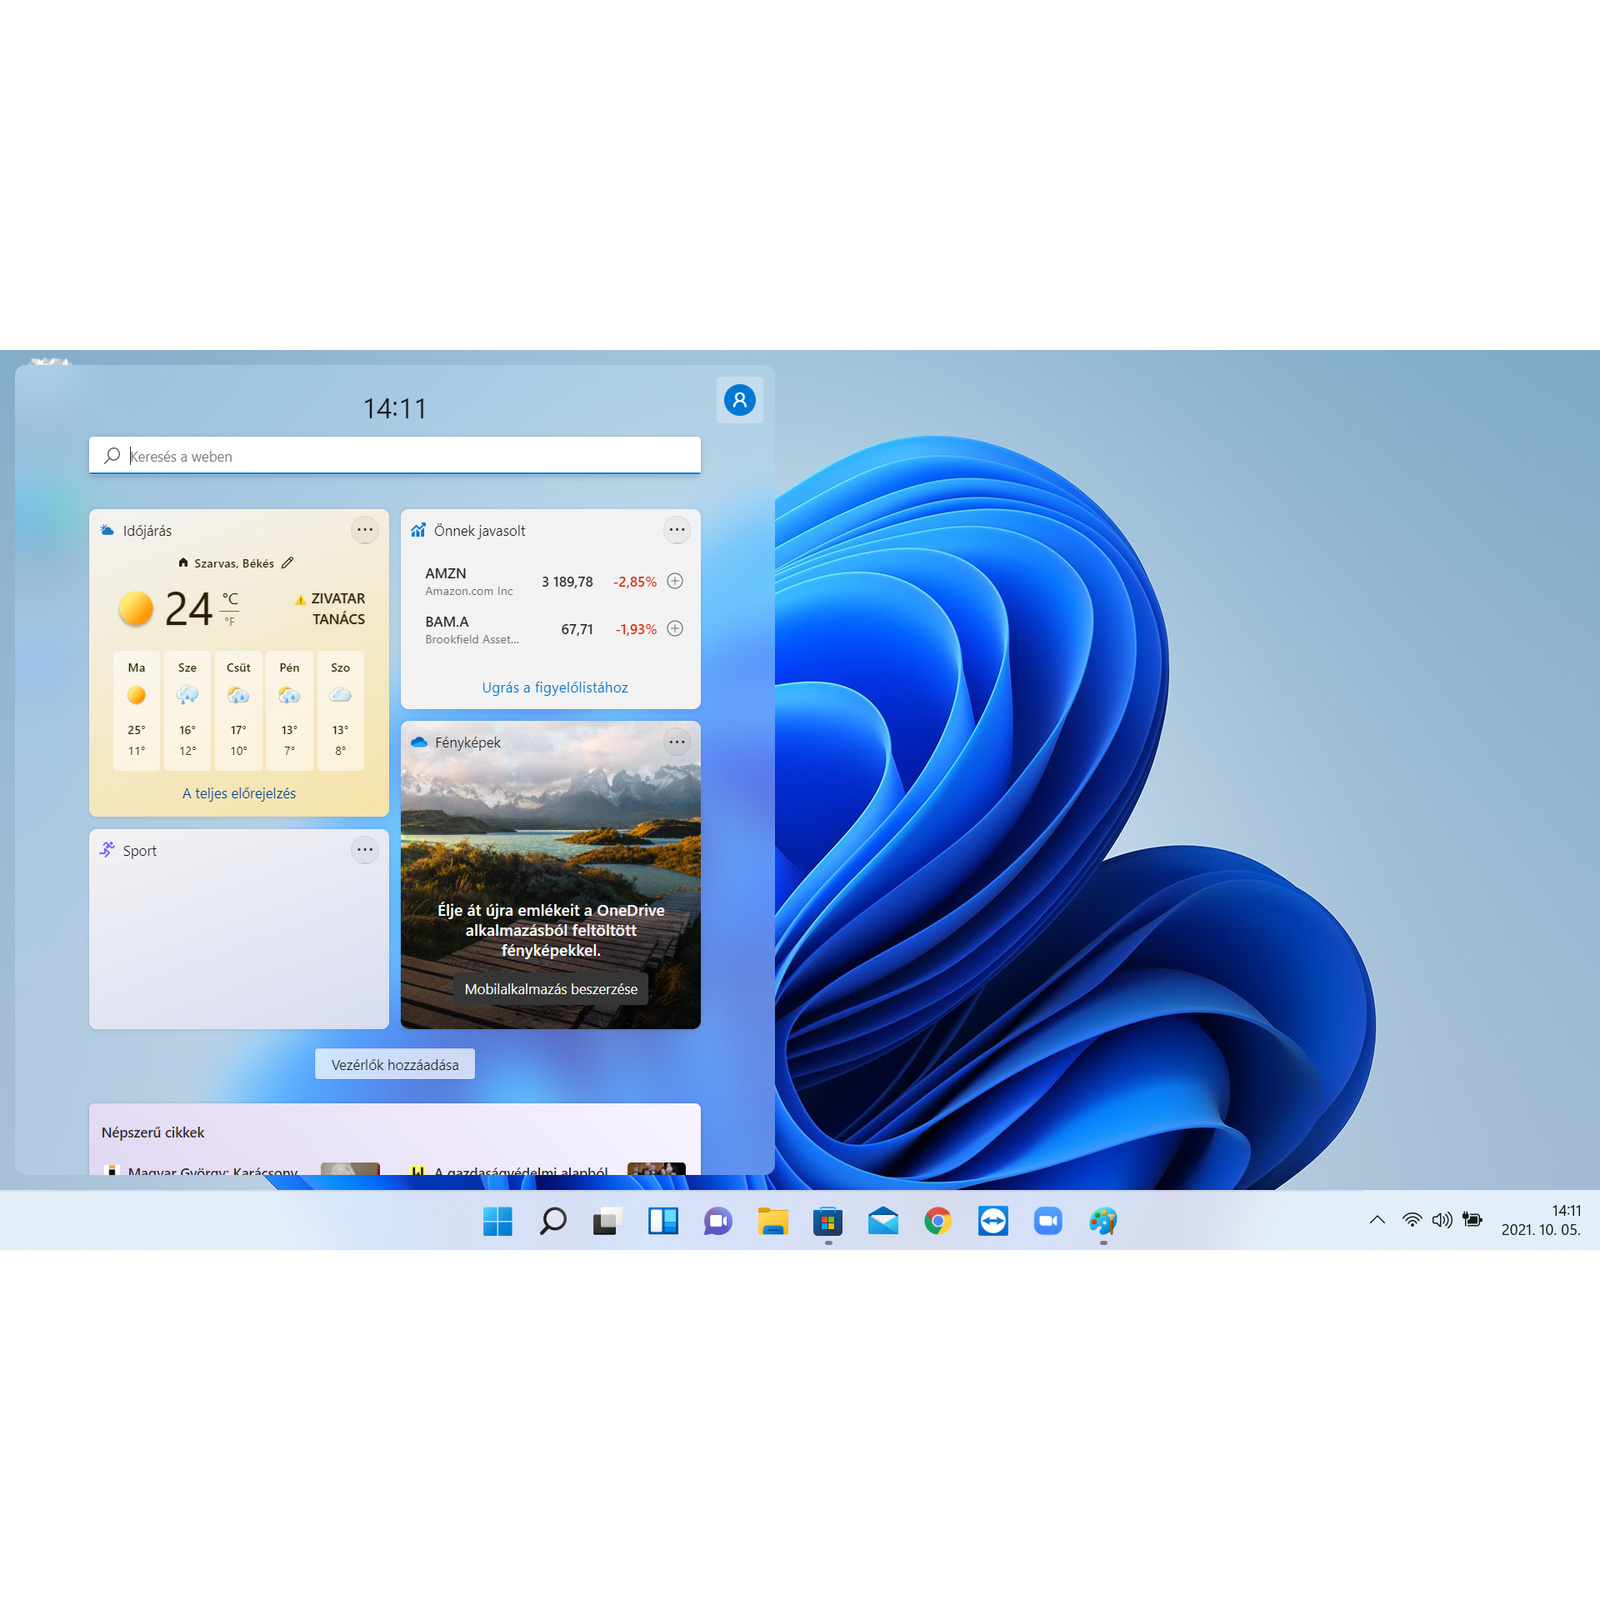Edit weather location with the pencil icon
Image resolution: width=1600 pixels, height=1600 pixels.
coord(288,562)
